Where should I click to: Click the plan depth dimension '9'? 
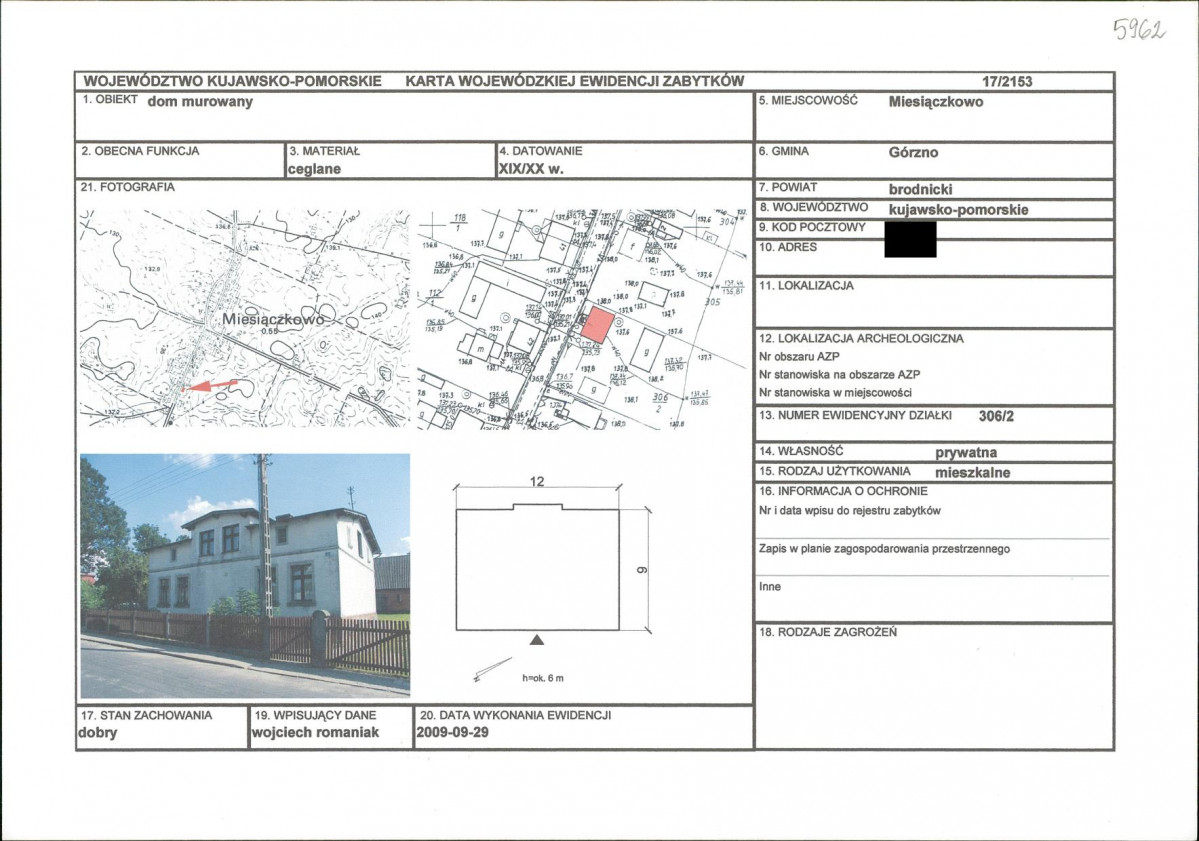642,570
